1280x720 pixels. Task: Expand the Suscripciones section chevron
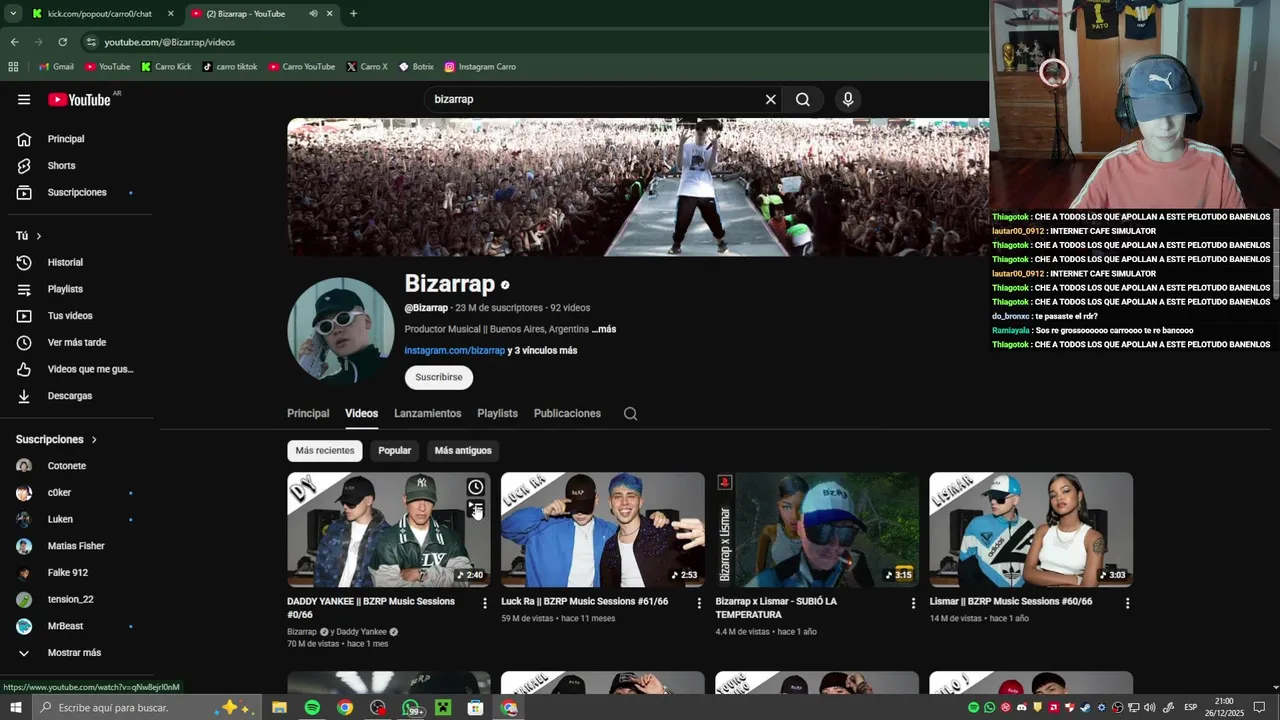tap(94, 440)
